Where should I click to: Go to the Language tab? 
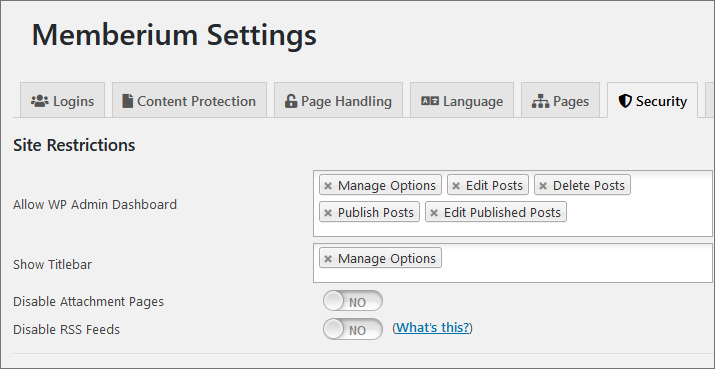[x=461, y=100]
